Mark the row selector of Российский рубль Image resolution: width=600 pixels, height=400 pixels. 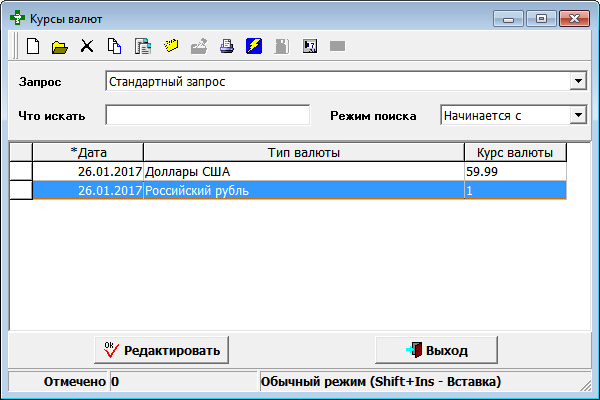click(21, 190)
